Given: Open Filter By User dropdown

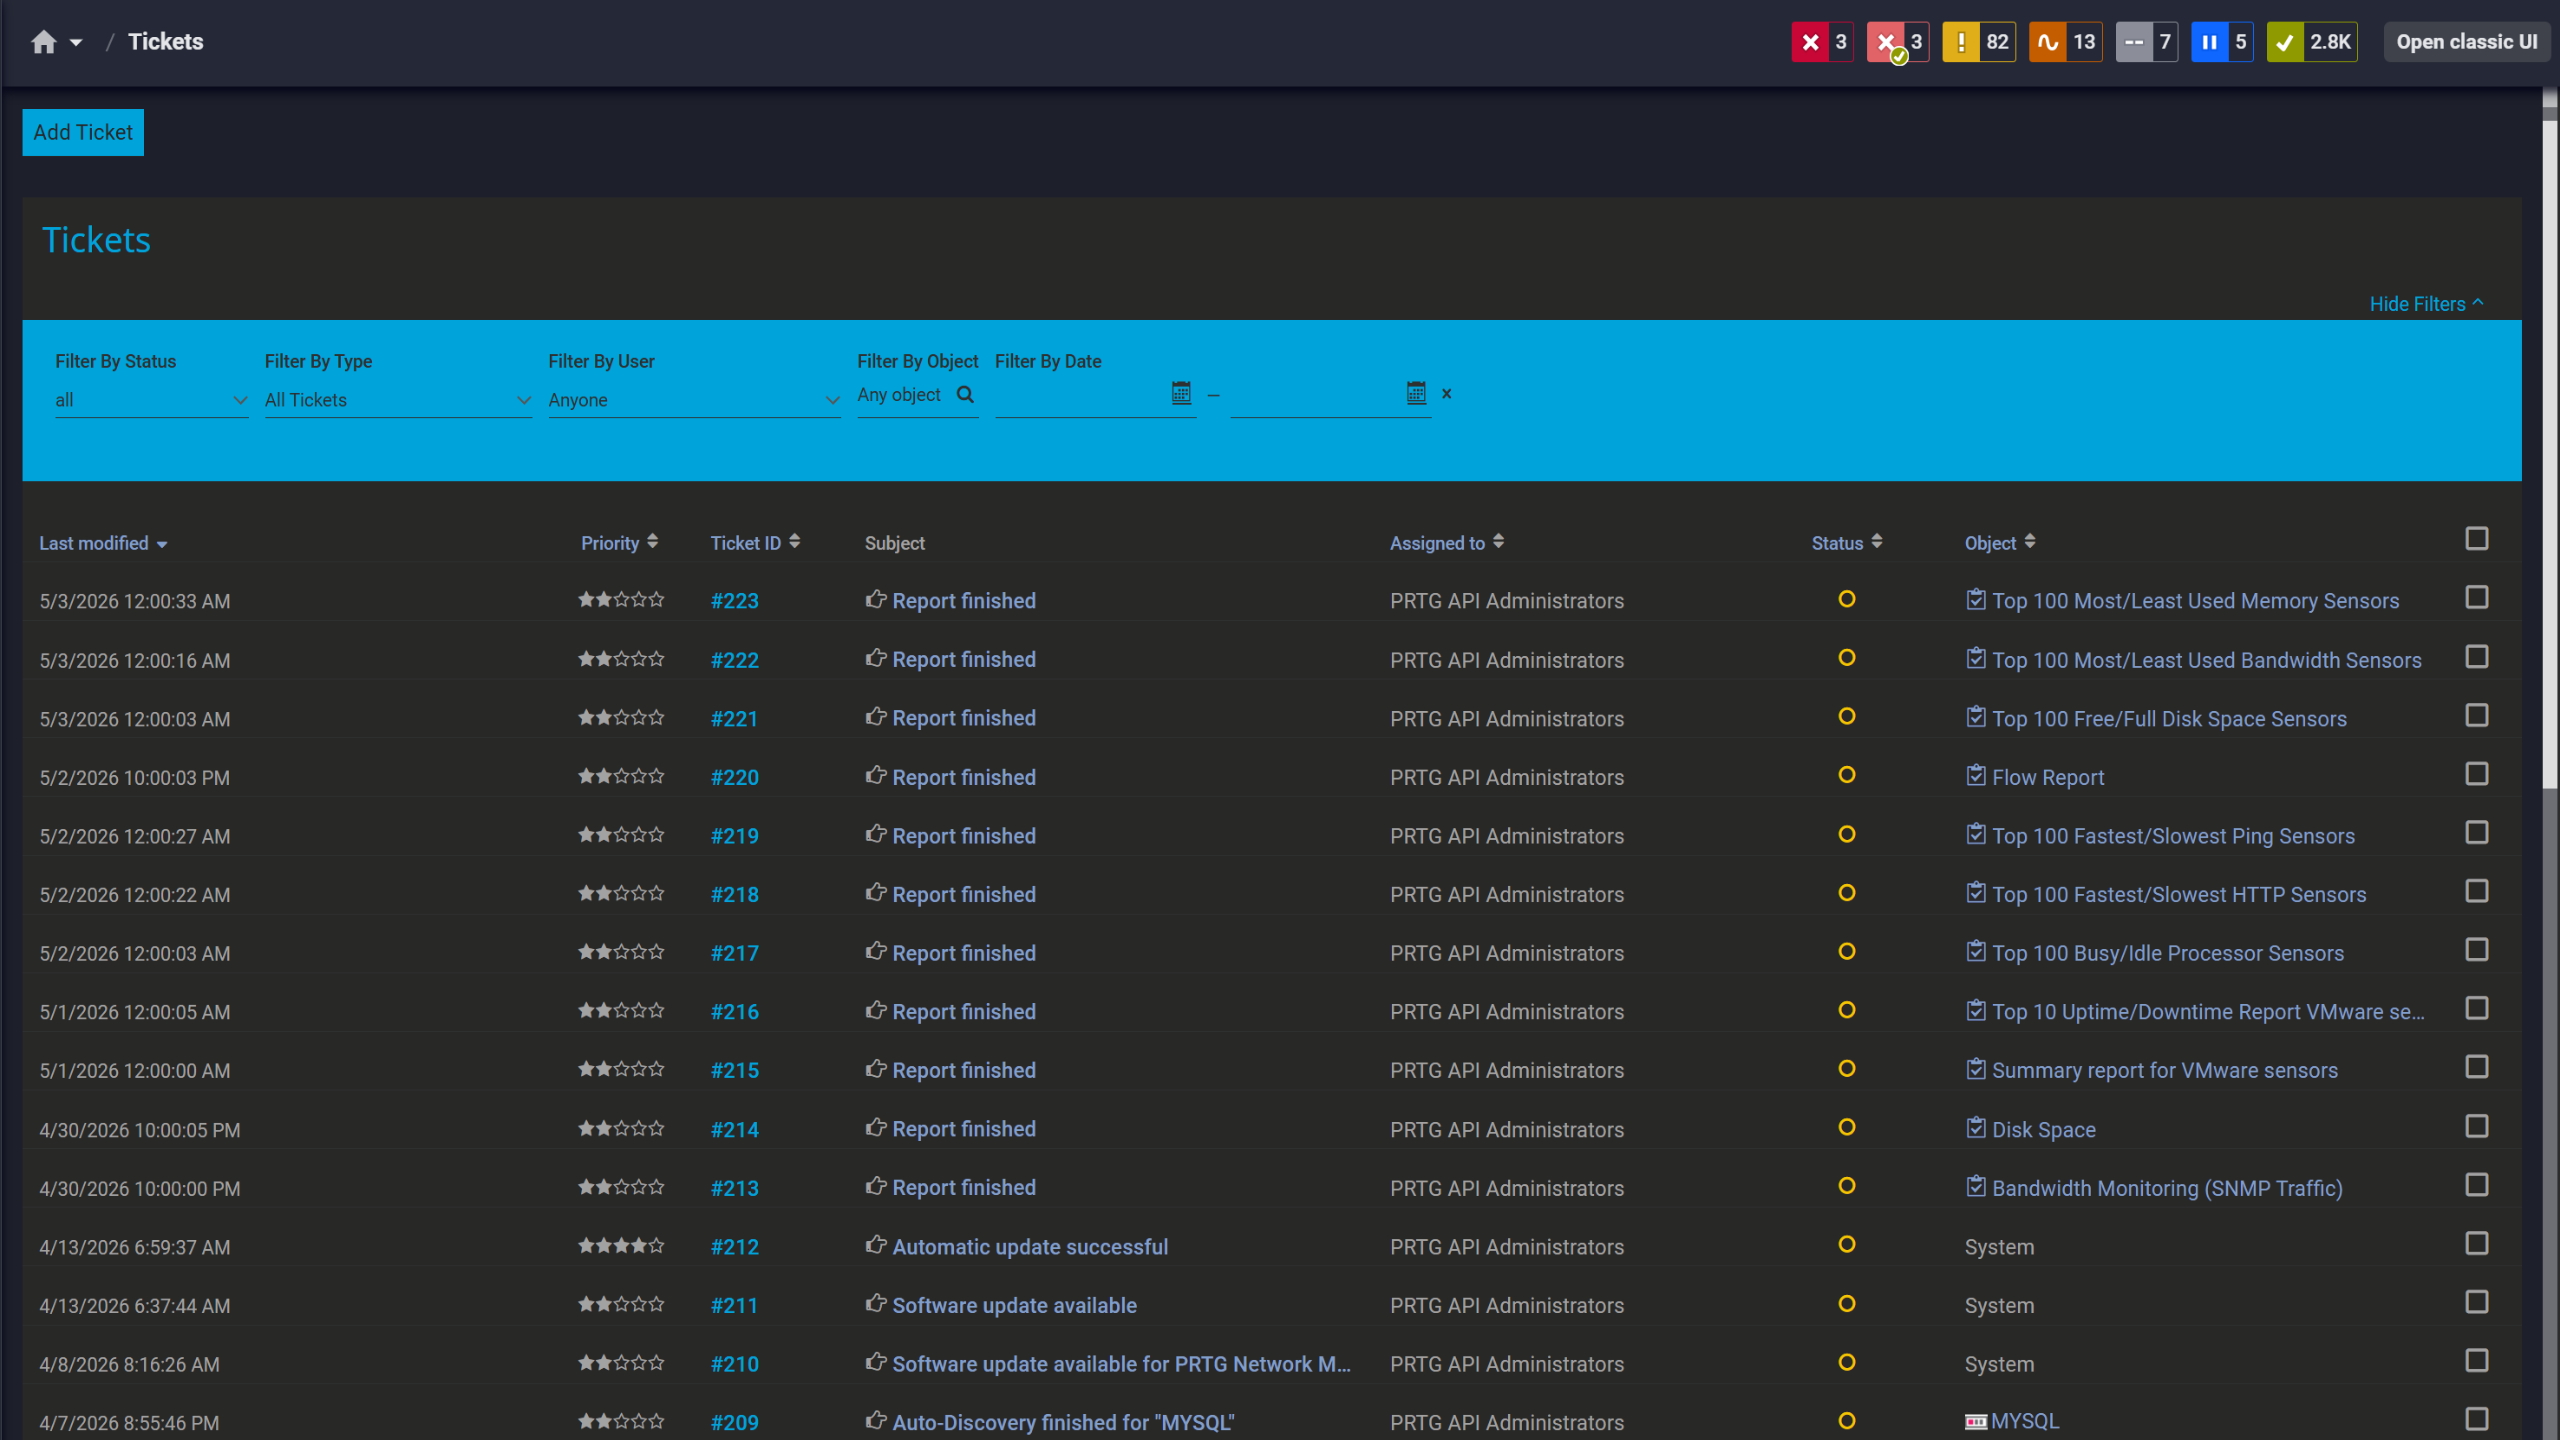Looking at the screenshot, I should [x=693, y=400].
